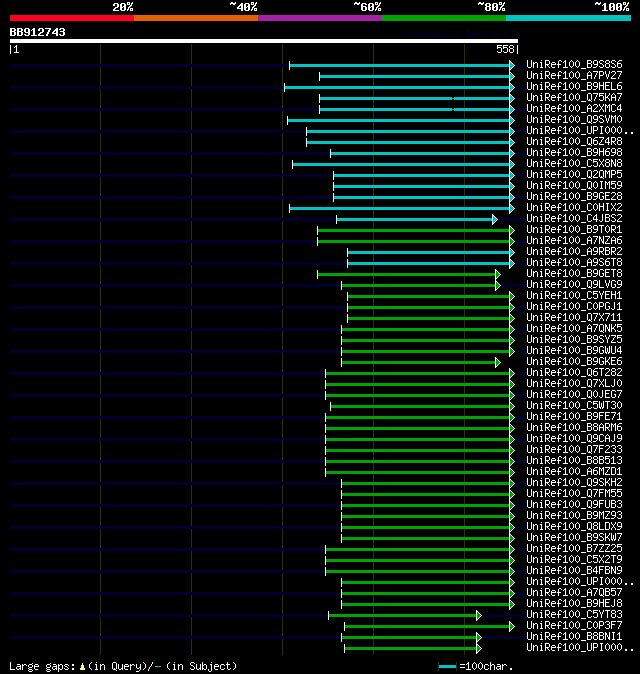This screenshot has height=674, width=640.
Task: Select the UniRef100_Q9SKH2 label
Action: [574, 483]
